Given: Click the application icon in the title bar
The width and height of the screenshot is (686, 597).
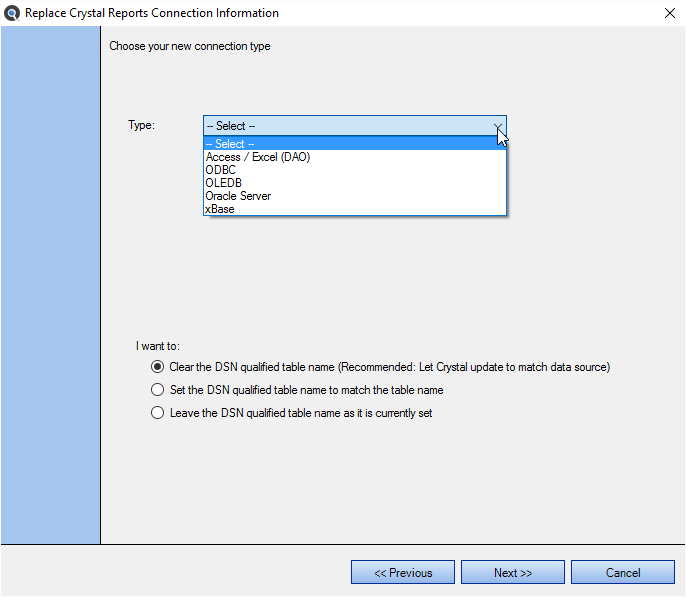Looking at the screenshot, I should click(11, 13).
